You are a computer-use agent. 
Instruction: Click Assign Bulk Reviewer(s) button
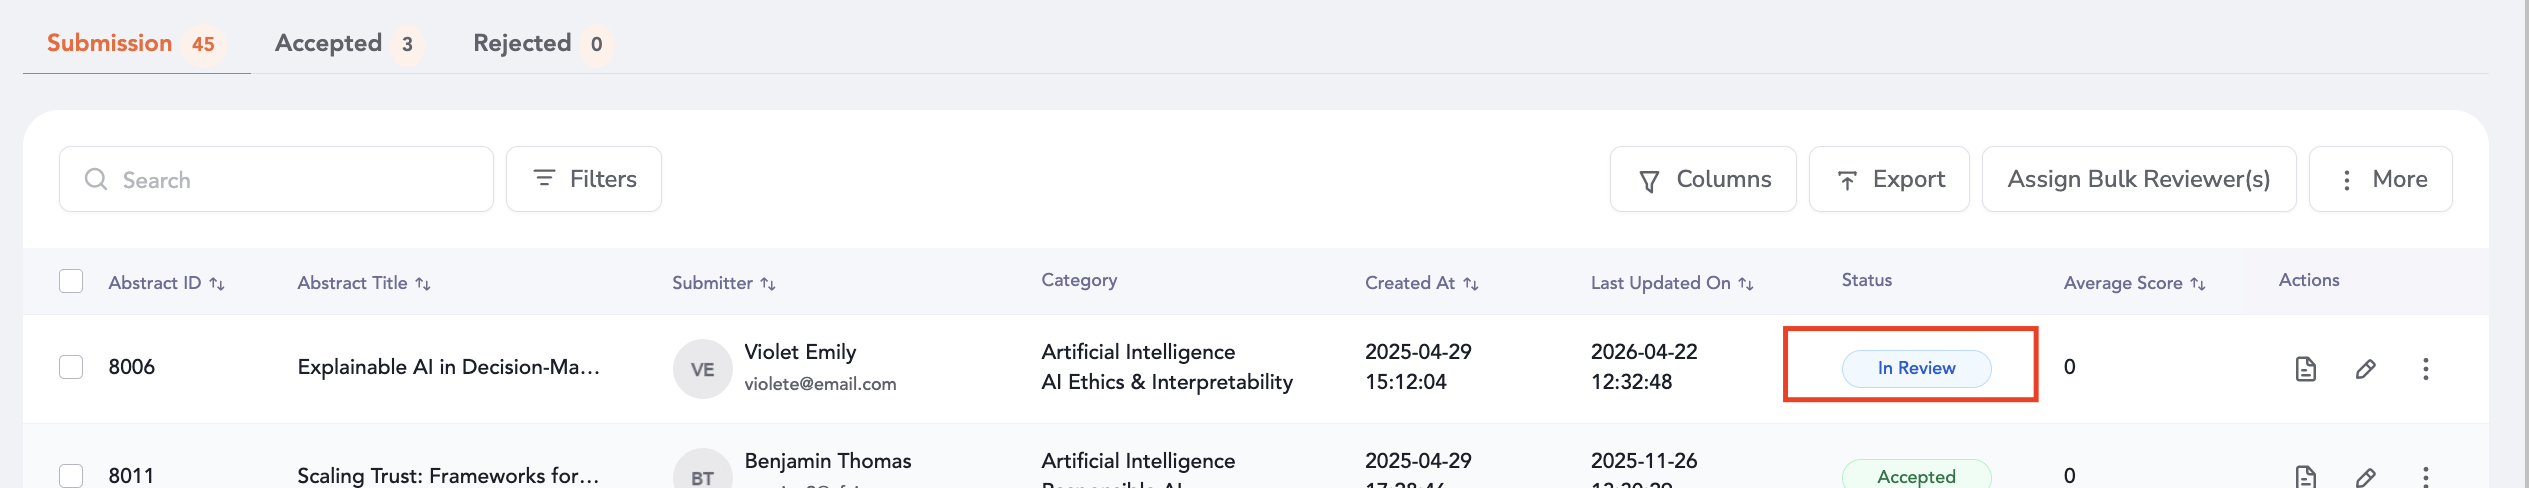(2139, 179)
